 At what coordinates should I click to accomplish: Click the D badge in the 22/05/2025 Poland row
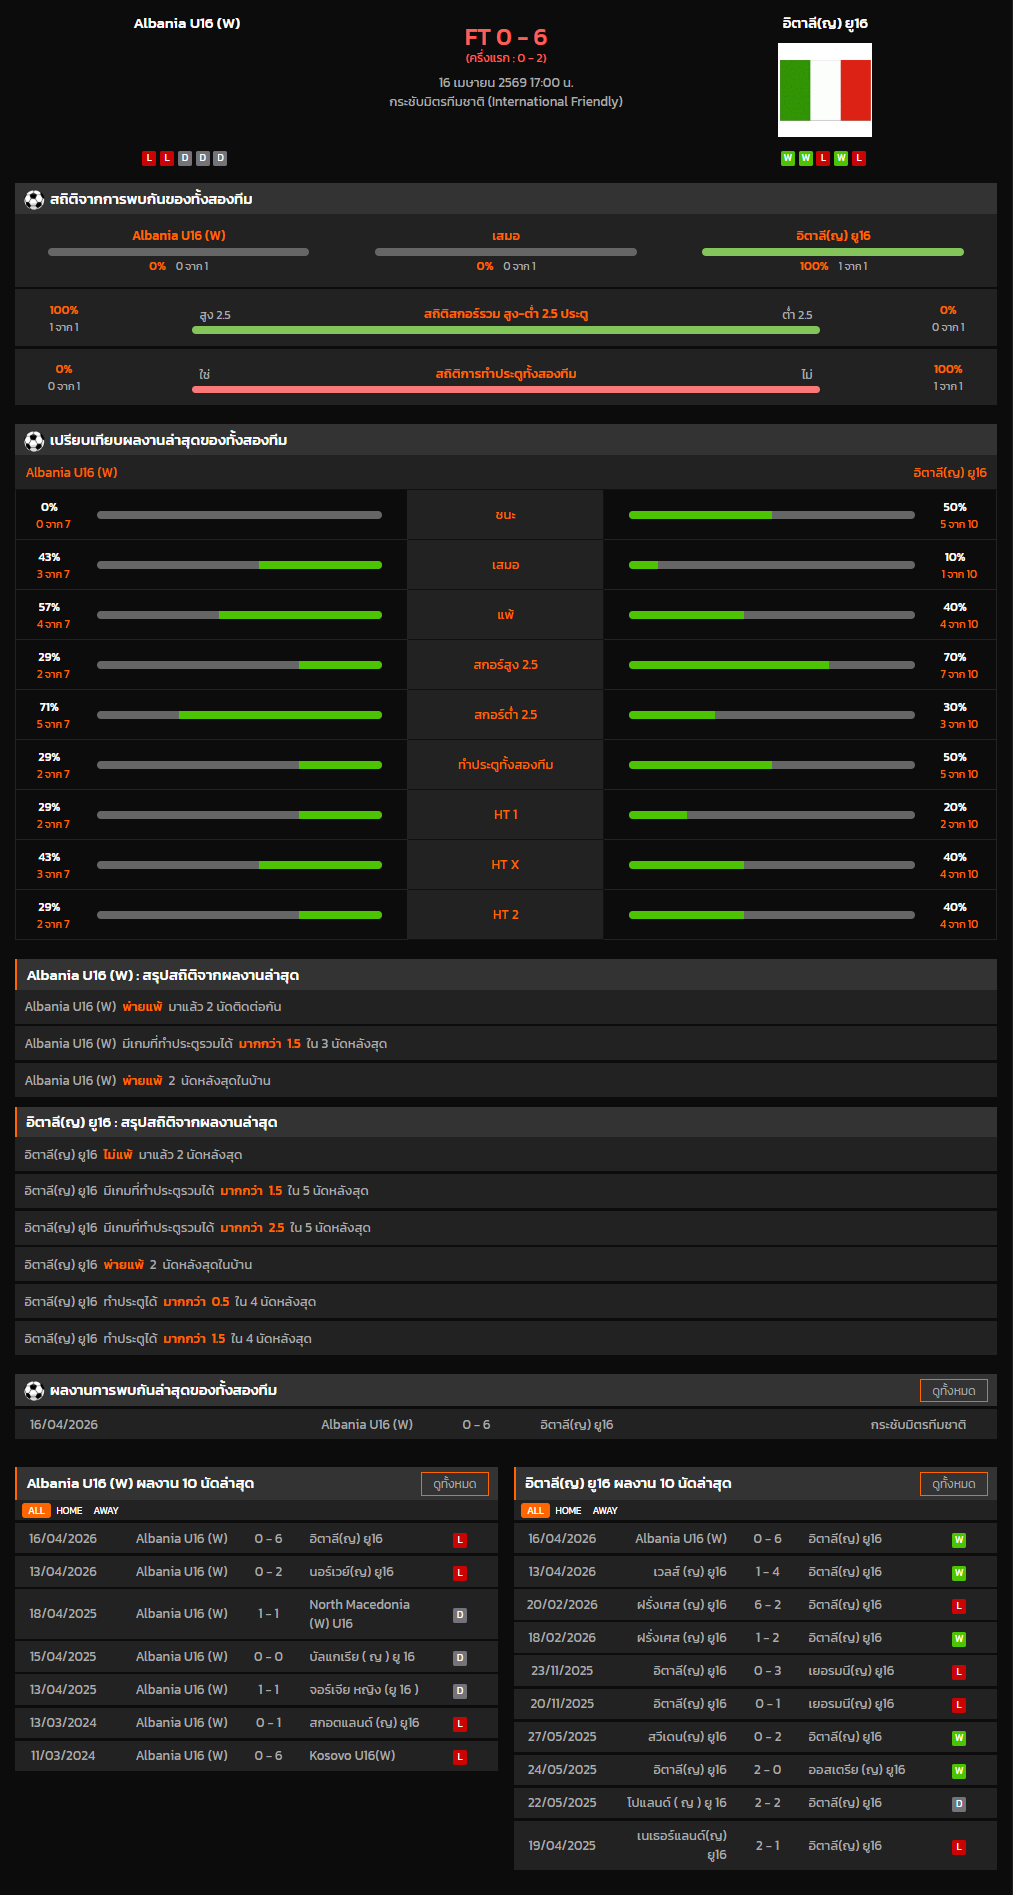[x=959, y=1804]
